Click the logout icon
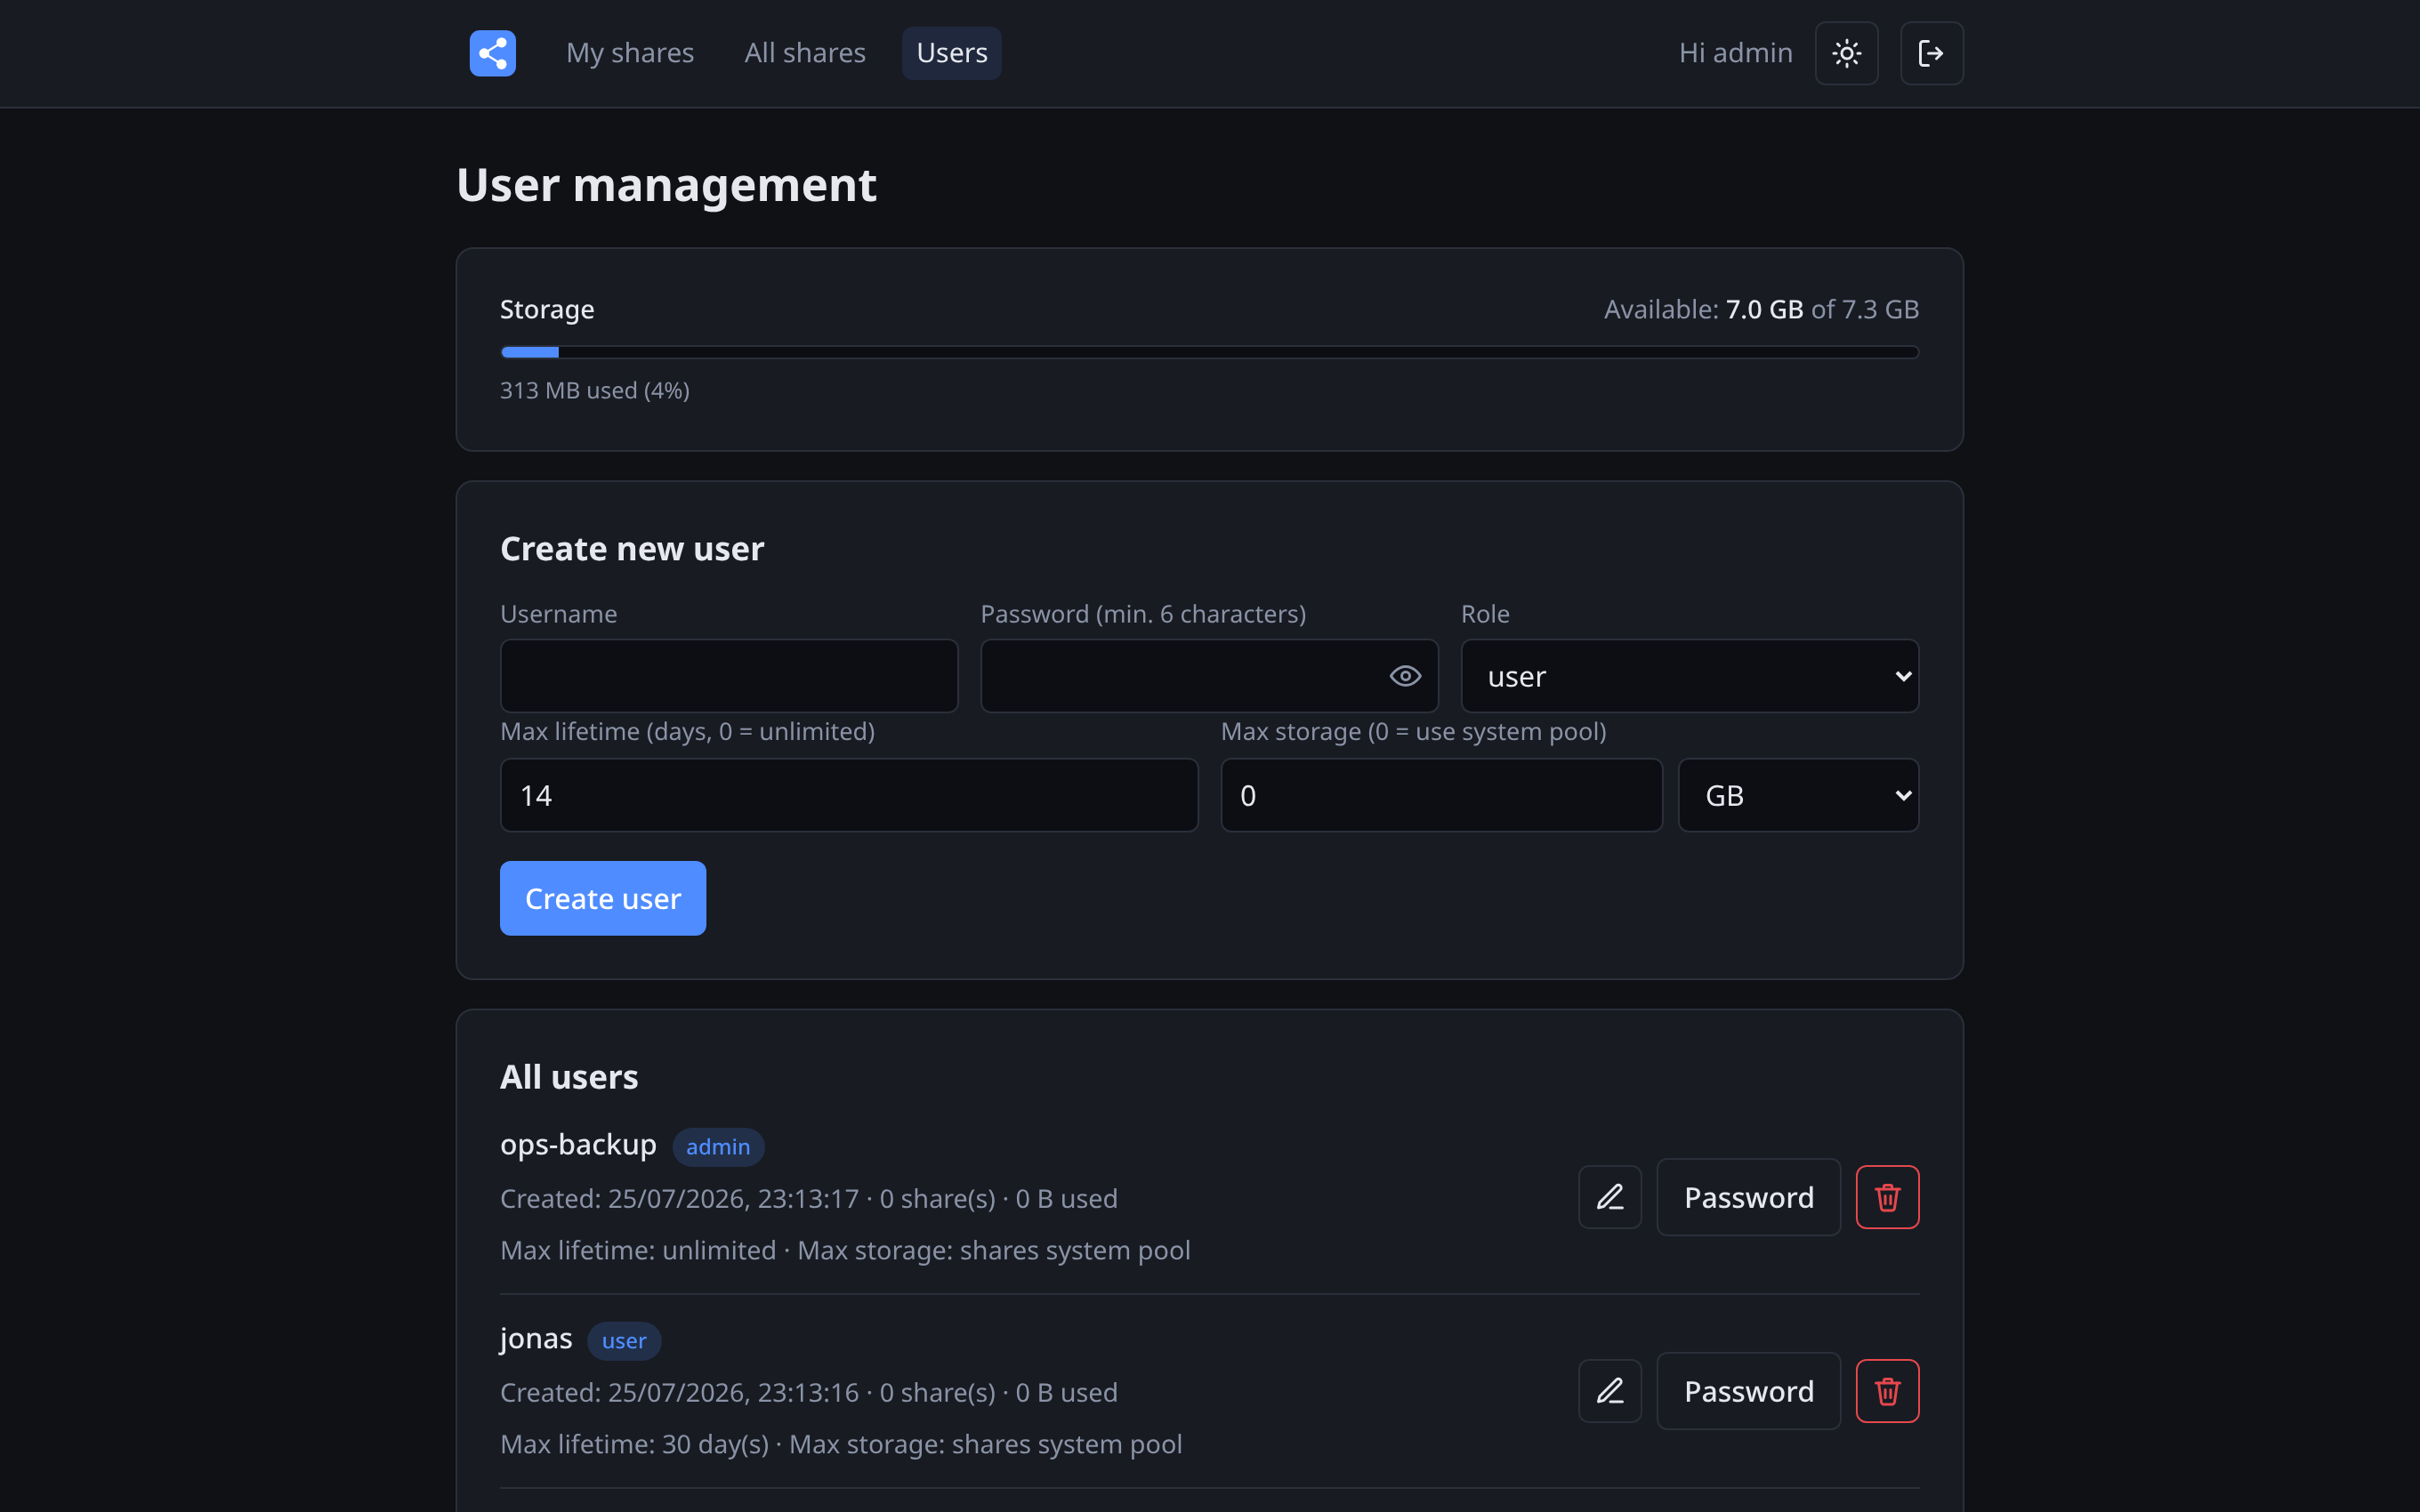Viewport: 2420px width, 1512px height. click(x=1931, y=53)
